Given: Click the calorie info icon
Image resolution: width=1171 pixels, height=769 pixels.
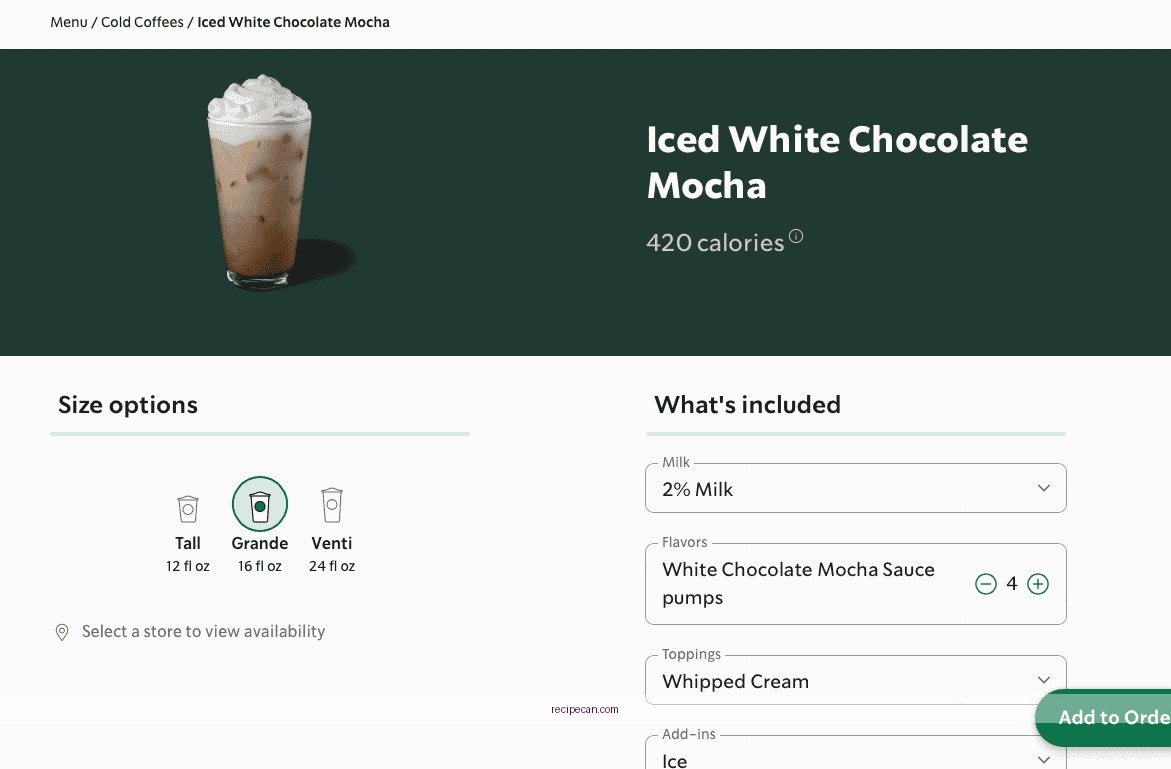Looking at the screenshot, I should tap(795, 234).
